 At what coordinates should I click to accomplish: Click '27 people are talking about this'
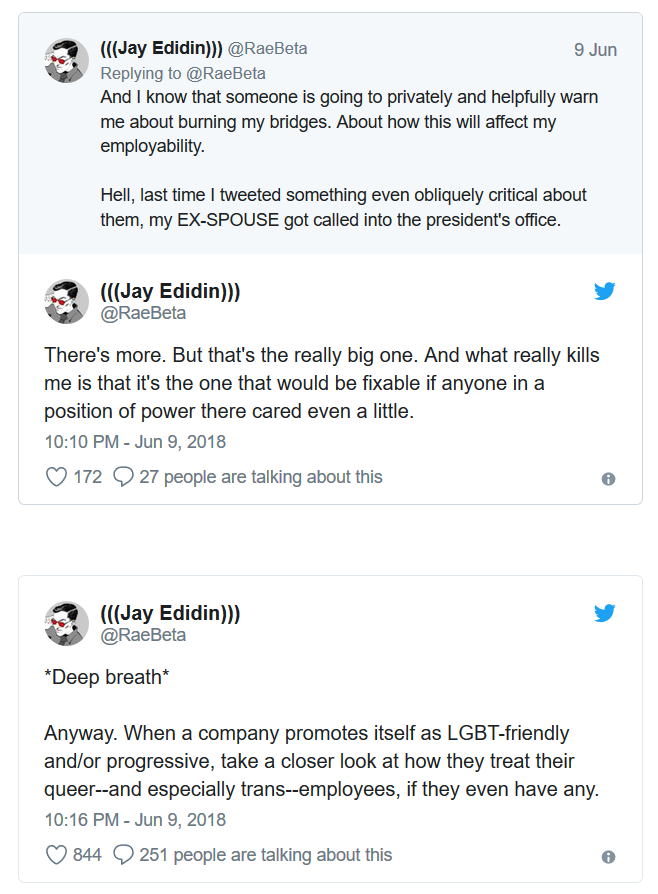pos(260,477)
